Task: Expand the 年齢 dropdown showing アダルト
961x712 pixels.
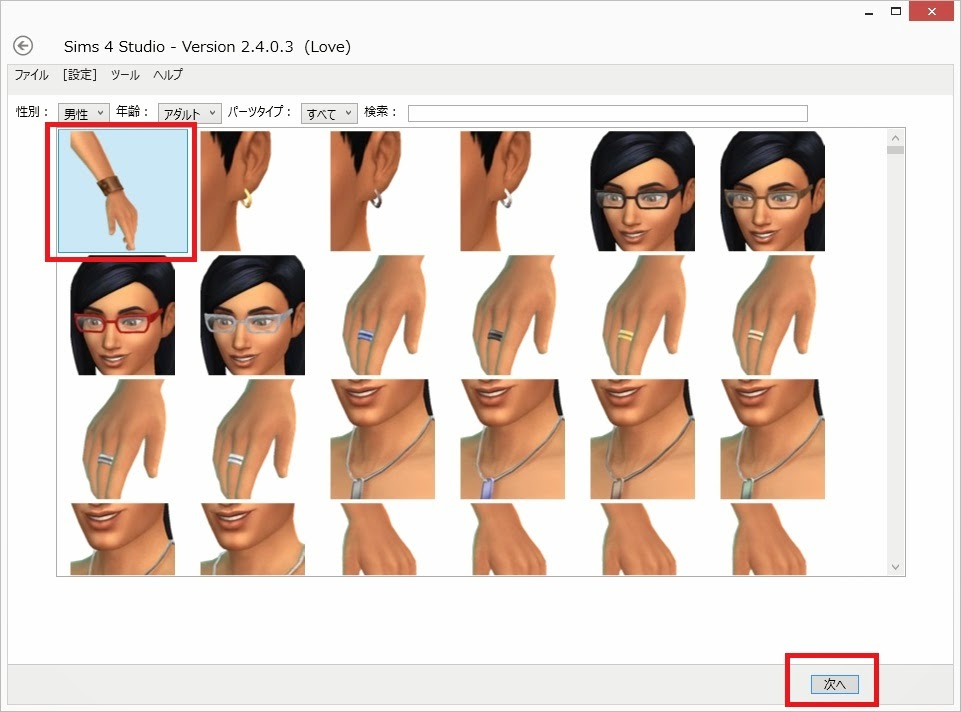Action: click(189, 113)
